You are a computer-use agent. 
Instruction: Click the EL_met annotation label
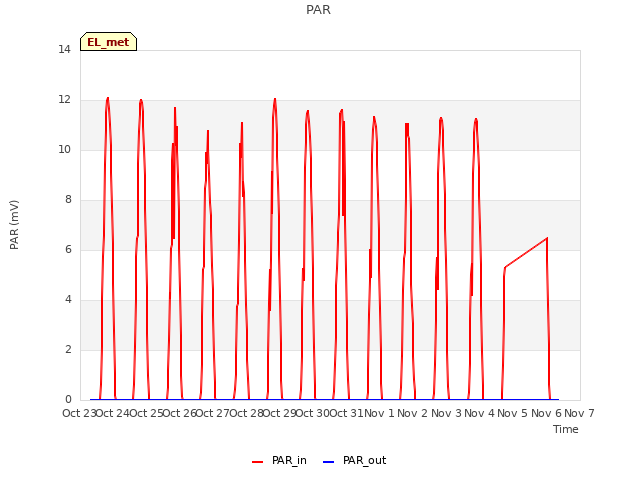[x=108, y=42]
